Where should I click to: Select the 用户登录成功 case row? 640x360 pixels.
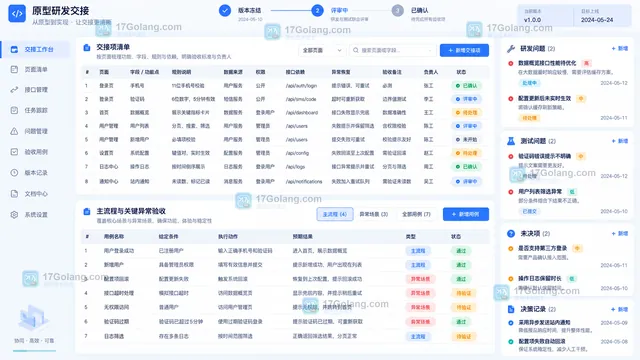[x=285, y=251]
